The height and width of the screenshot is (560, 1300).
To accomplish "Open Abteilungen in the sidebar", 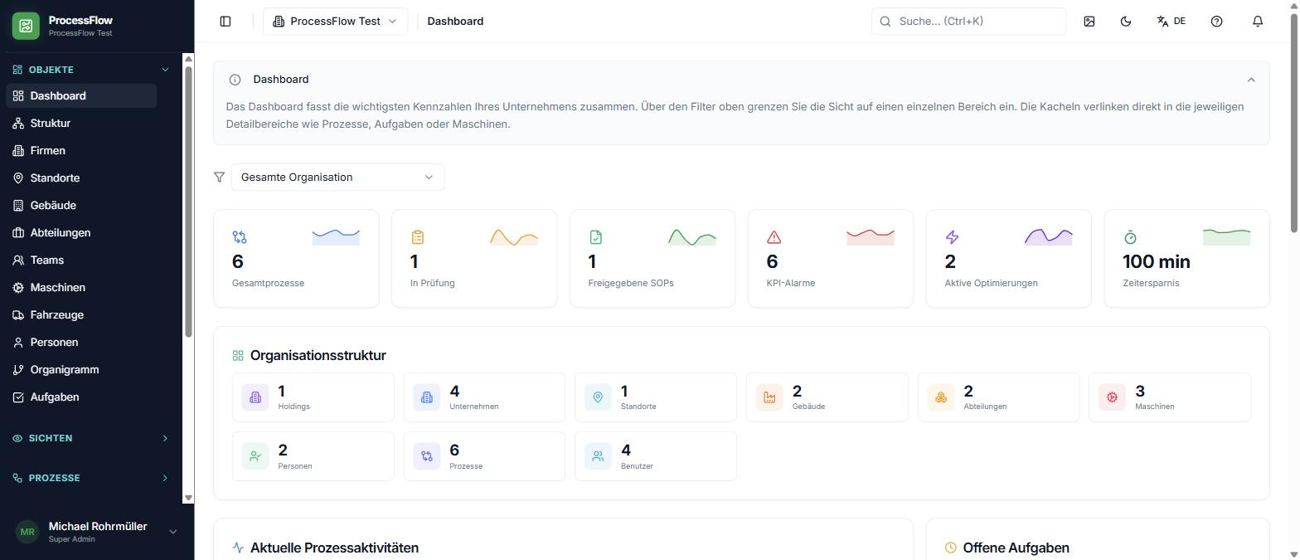I will coord(82,233).
